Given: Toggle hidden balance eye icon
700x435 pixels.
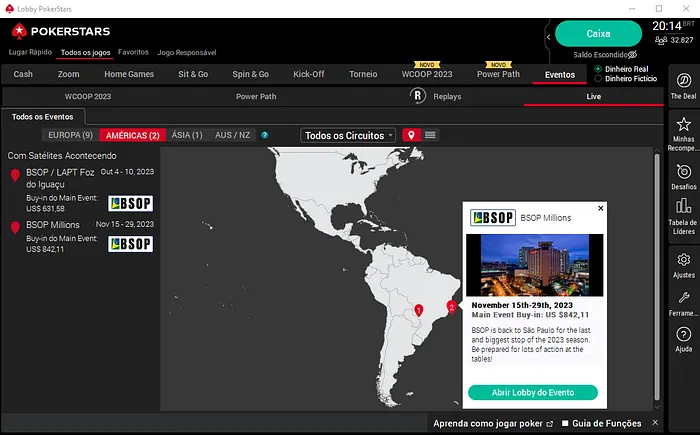Looking at the screenshot, I should pyautogui.click(x=632, y=54).
